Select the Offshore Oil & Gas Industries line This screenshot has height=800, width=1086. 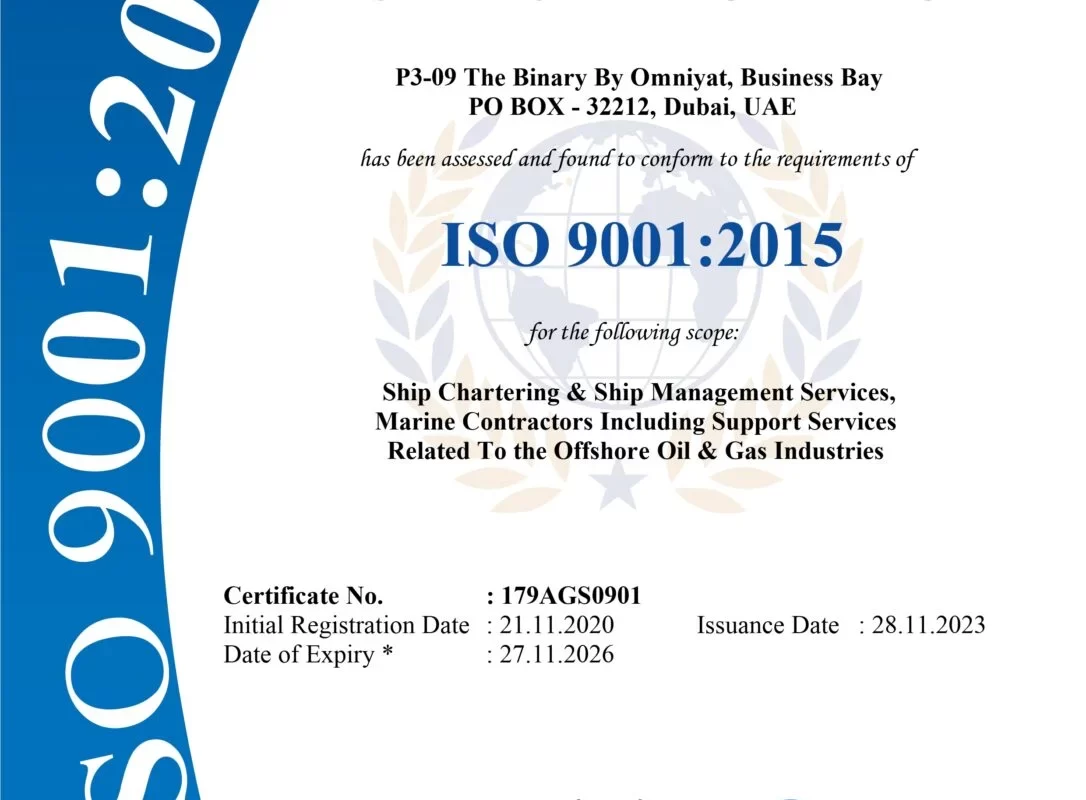click(635, 450)
